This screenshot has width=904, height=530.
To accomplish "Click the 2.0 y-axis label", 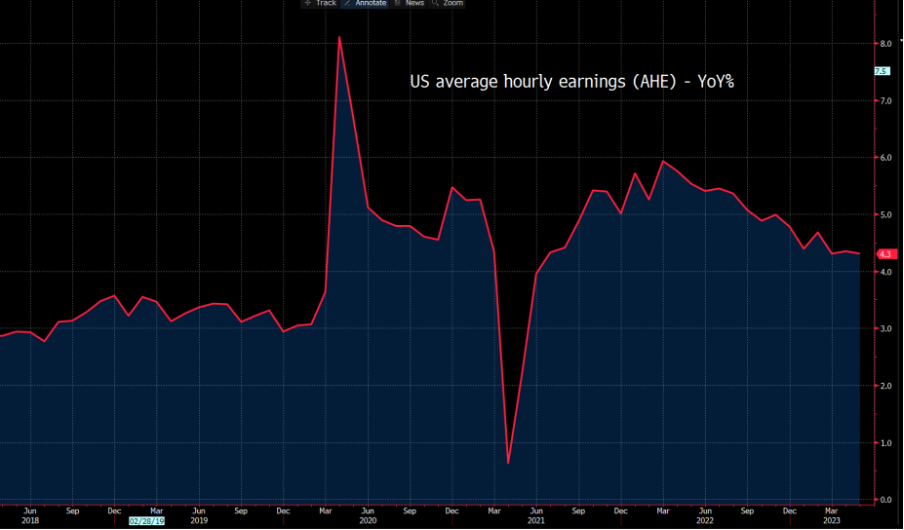I will (886, 386).
